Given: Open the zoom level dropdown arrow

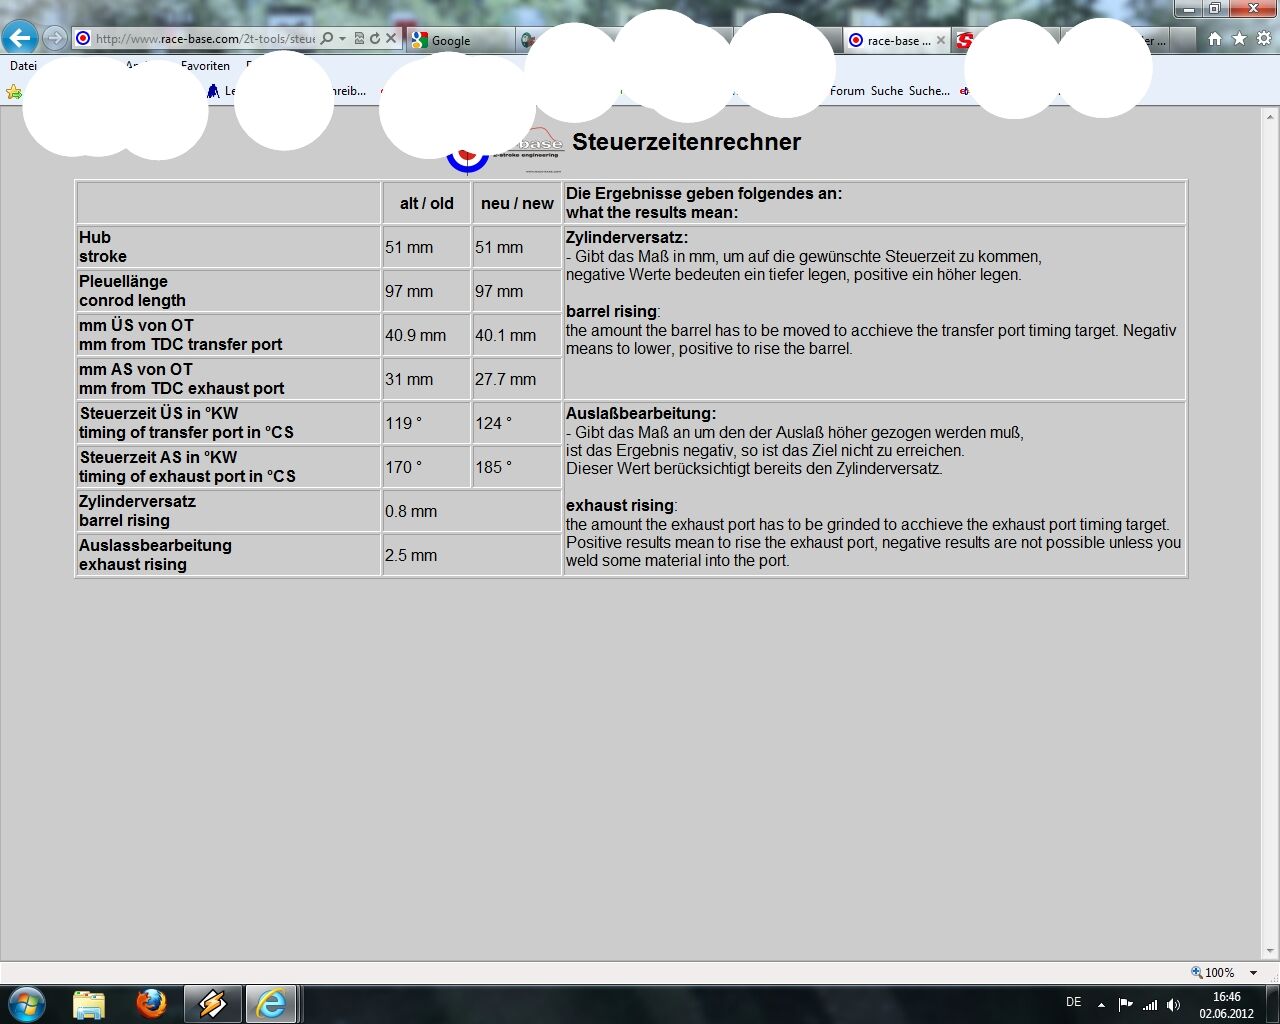Looking at the screenshot, I should pyautogui.click(x=1253, y=973).
